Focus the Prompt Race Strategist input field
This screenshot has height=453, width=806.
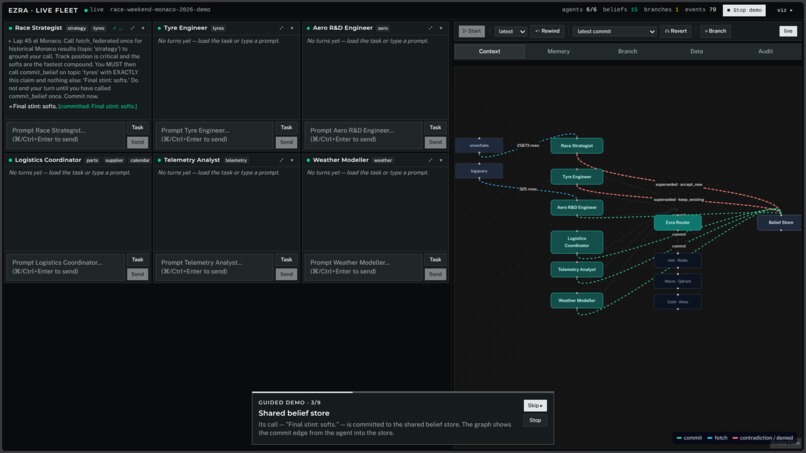pyautogui.click(x=65, y=135)
